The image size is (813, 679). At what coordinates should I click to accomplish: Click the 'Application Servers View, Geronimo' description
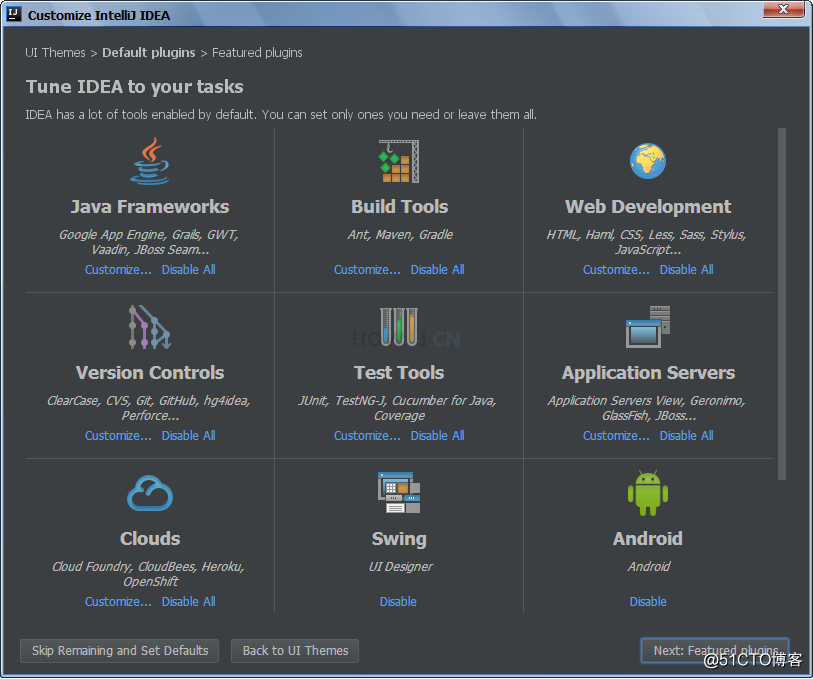(x=647, y=408)
